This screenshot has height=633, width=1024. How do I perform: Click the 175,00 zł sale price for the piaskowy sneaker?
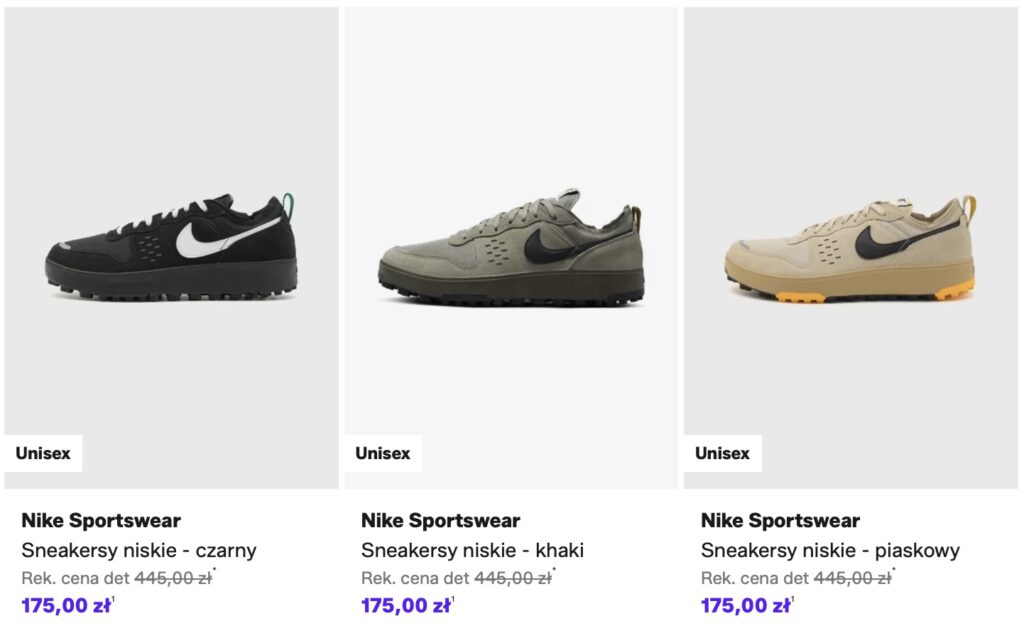click(746, 605)
